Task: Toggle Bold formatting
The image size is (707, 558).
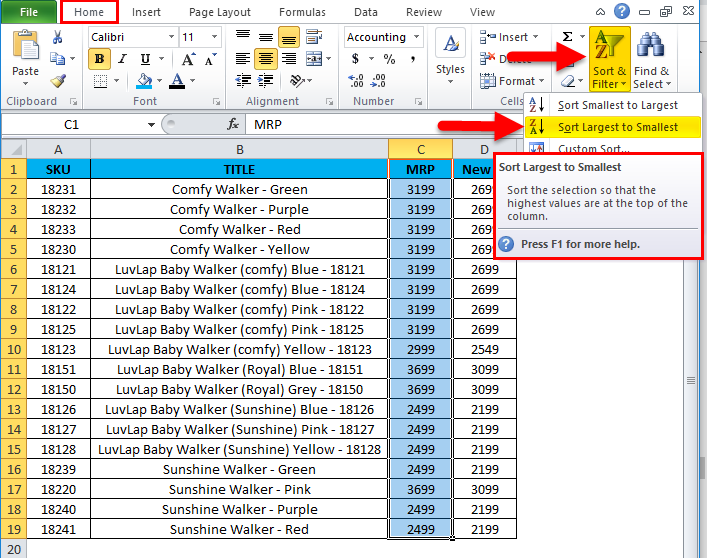Action: pos(99,59)
